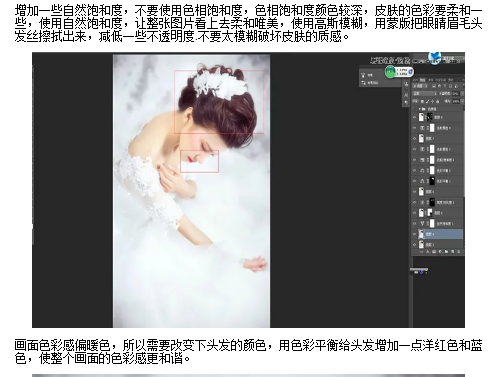Open the fx layer style icon
499x377 pixels.
click(428, 252)
